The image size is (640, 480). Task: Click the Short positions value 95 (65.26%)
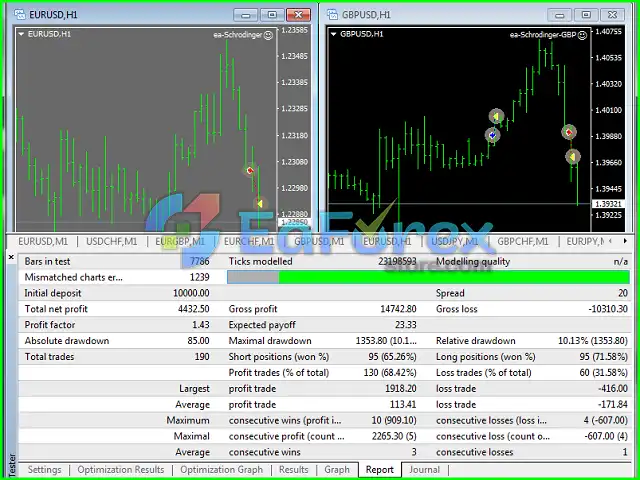coord(392,357)
